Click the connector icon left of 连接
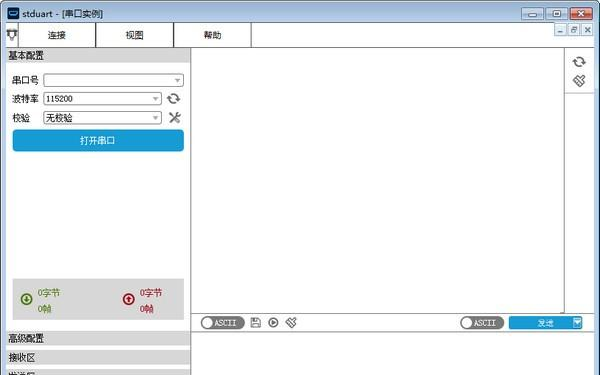600x375 pixels. point(12,35)
